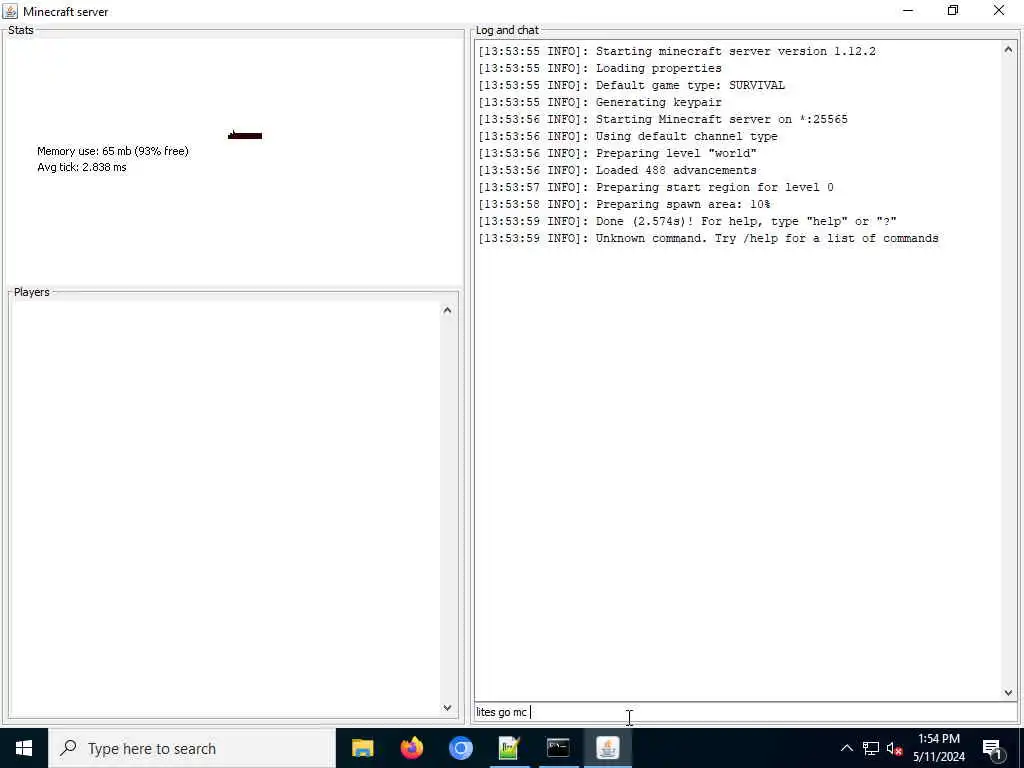Click the muted volume tray icon
The image size is (1024, 768).
pos(894,748)
